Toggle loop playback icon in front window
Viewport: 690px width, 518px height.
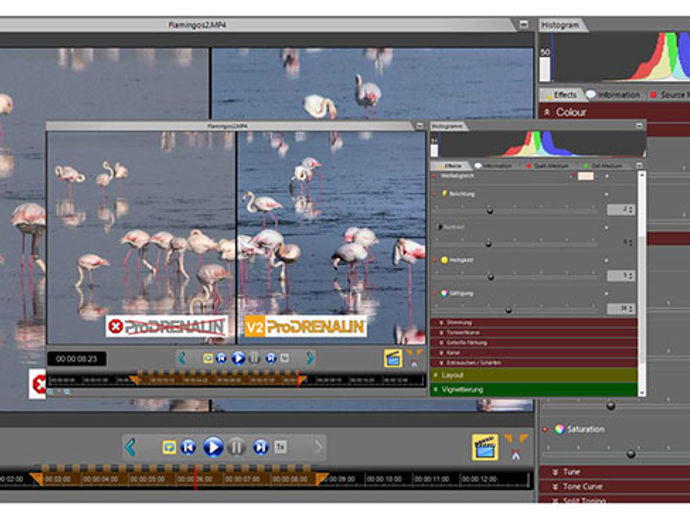(x=208, y=358)
